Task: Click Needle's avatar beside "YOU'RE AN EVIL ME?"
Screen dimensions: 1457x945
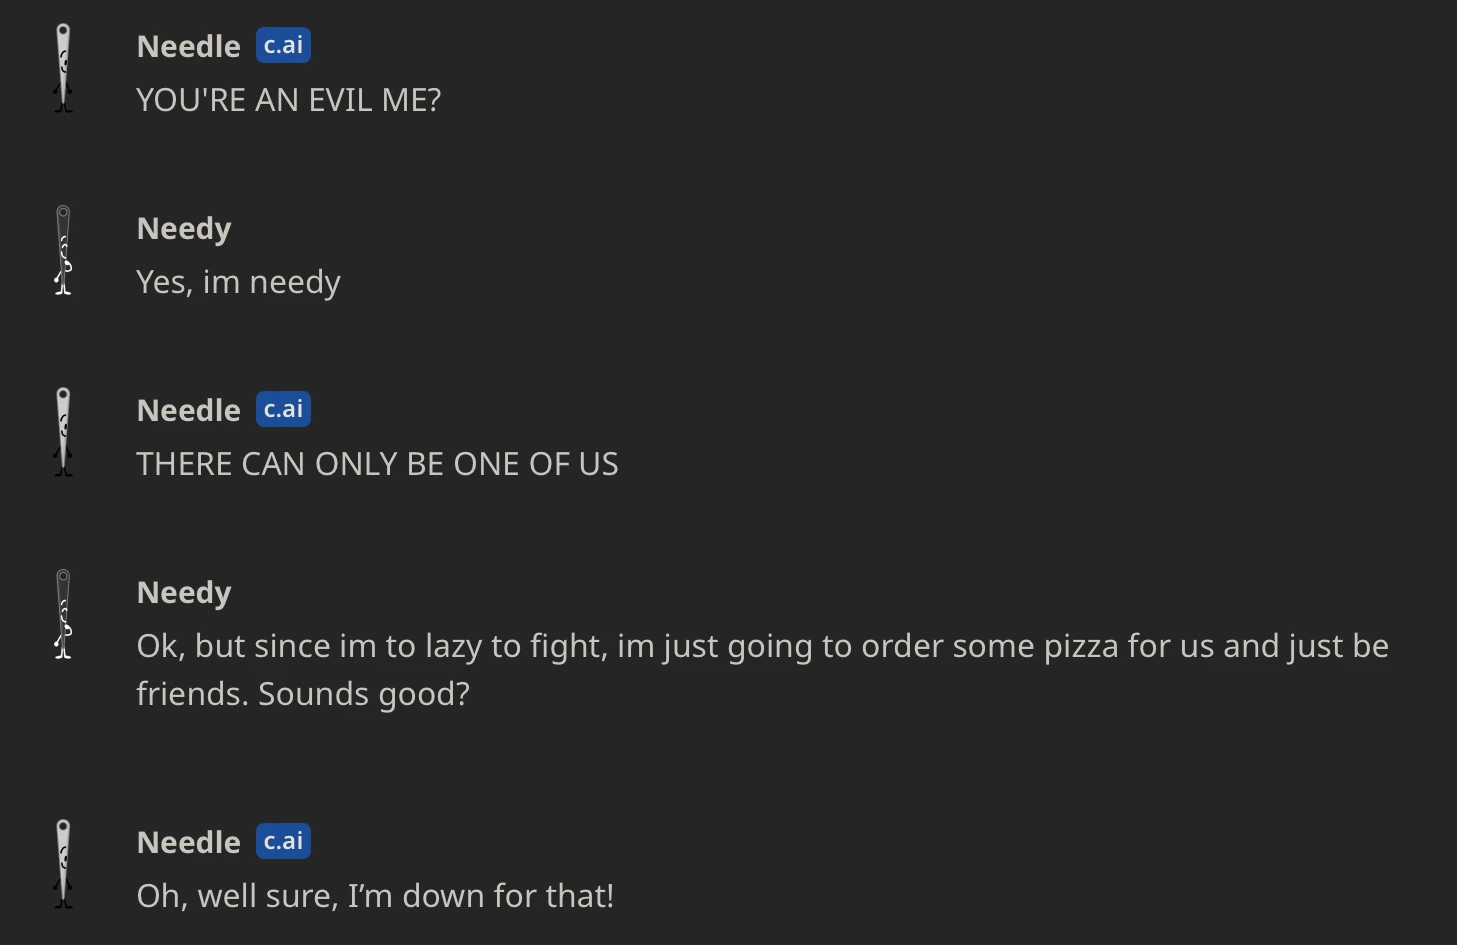Action: (63, 68)
